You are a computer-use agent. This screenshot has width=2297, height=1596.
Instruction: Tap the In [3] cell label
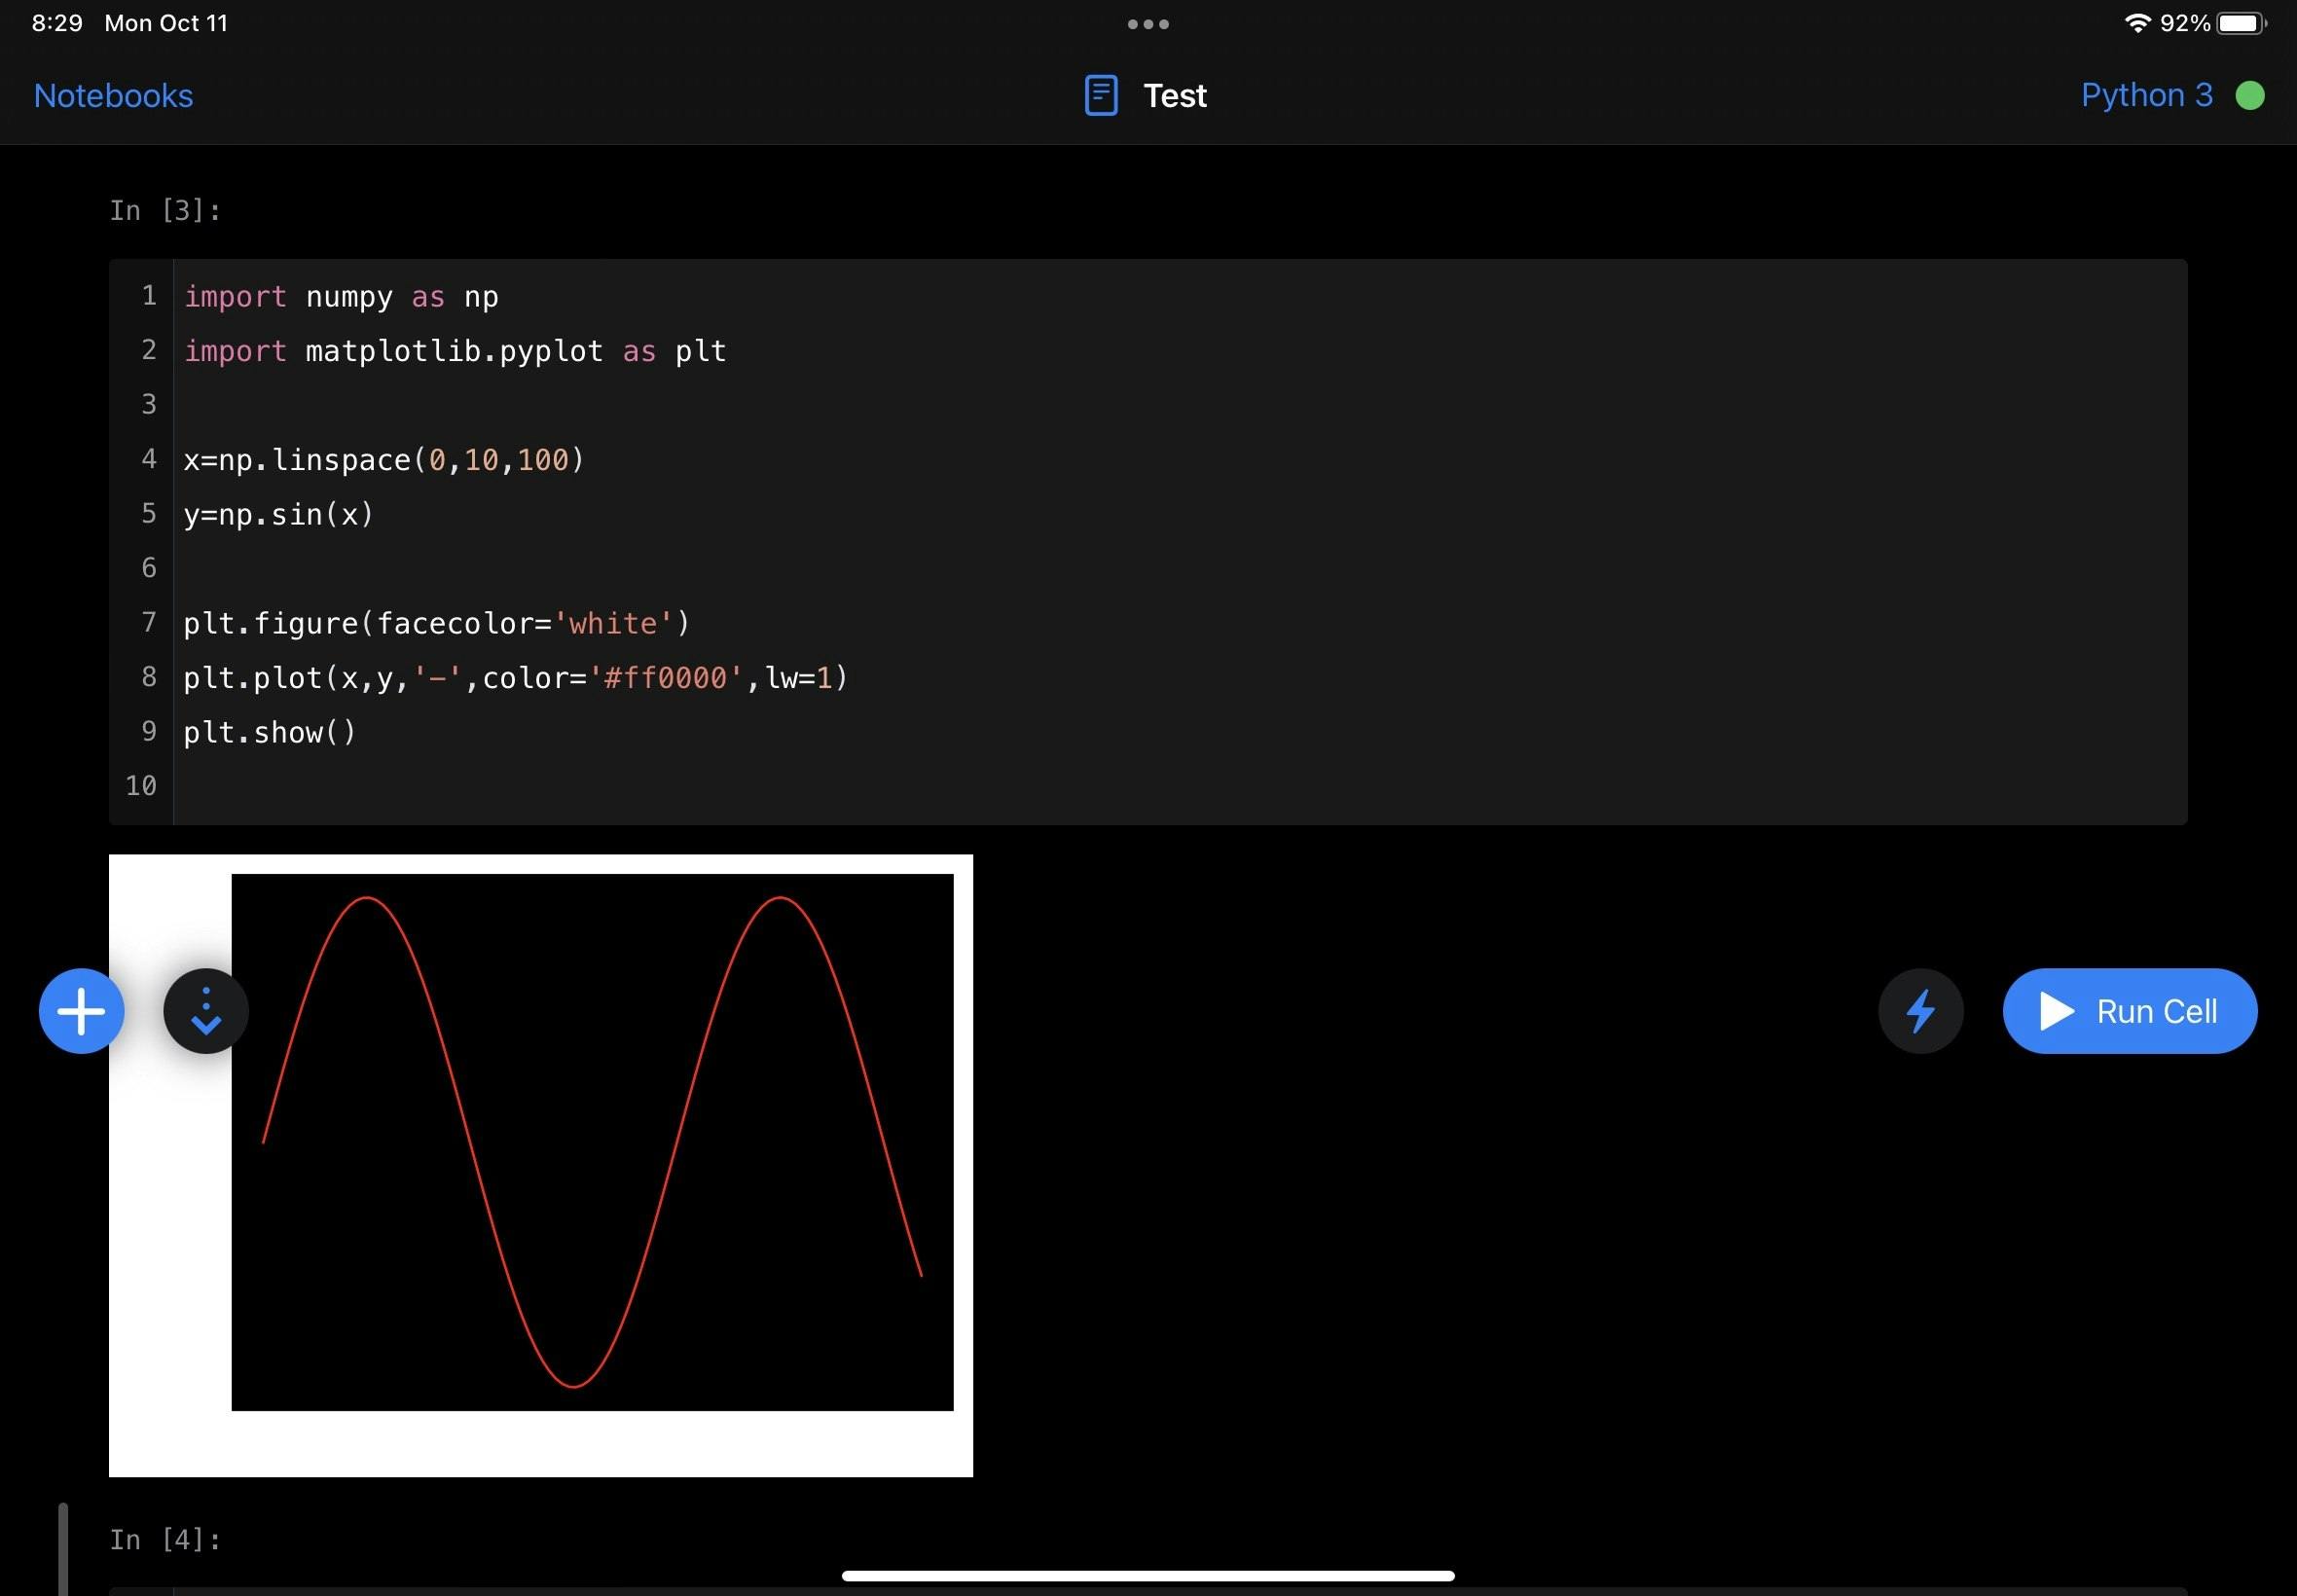165,210
